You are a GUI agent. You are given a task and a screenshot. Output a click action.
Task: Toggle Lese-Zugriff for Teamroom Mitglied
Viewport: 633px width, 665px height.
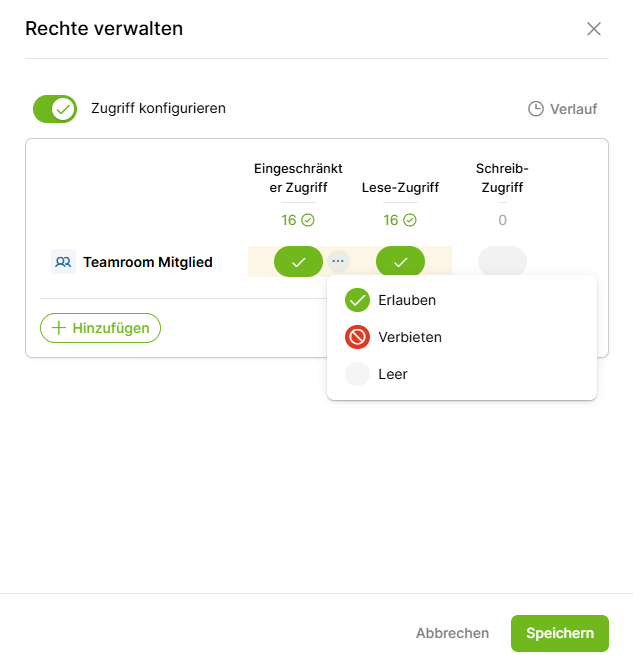400,262
